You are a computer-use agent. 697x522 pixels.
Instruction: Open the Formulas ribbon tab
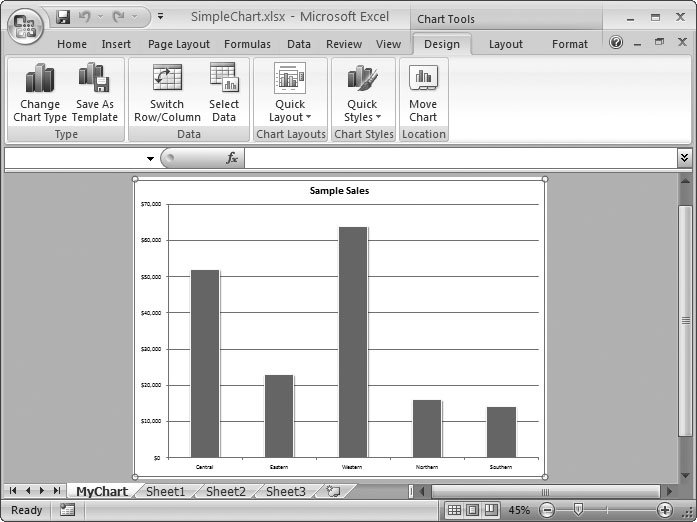247,44
